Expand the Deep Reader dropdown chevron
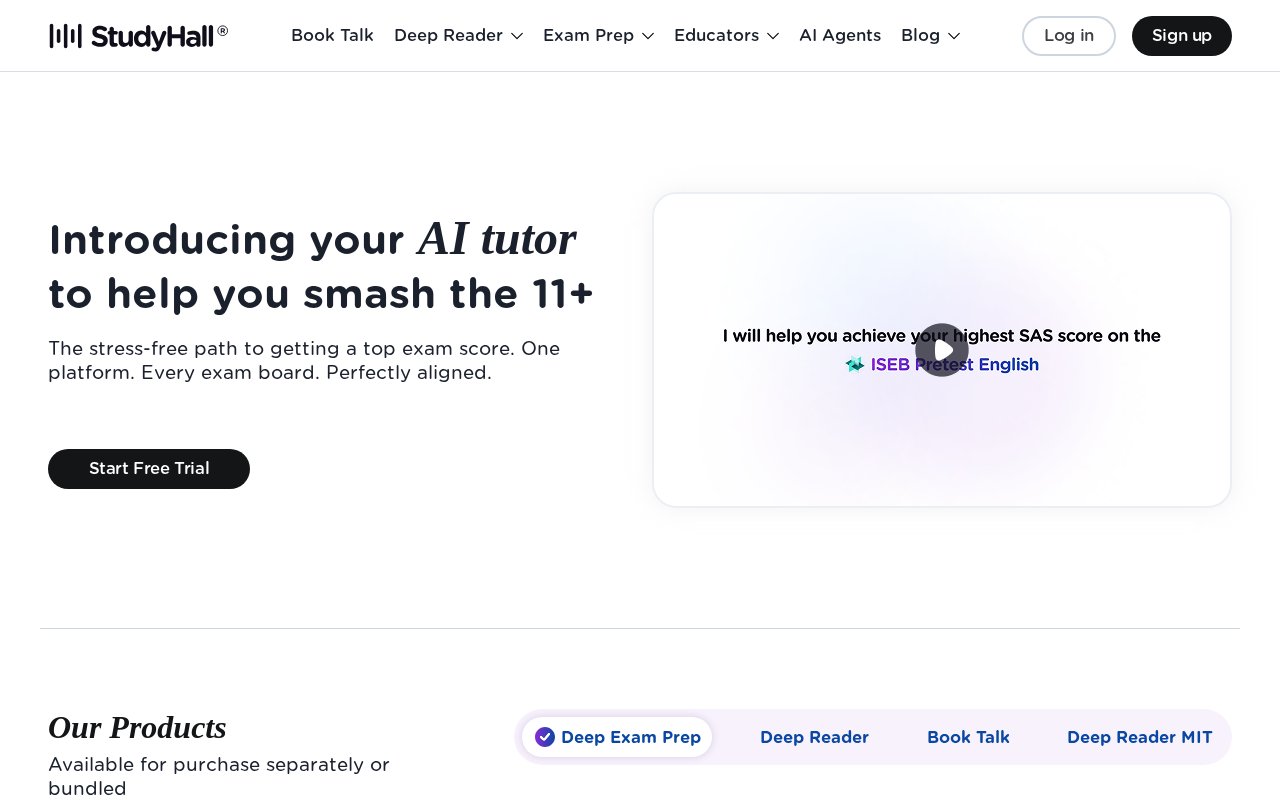 [517, 36]
